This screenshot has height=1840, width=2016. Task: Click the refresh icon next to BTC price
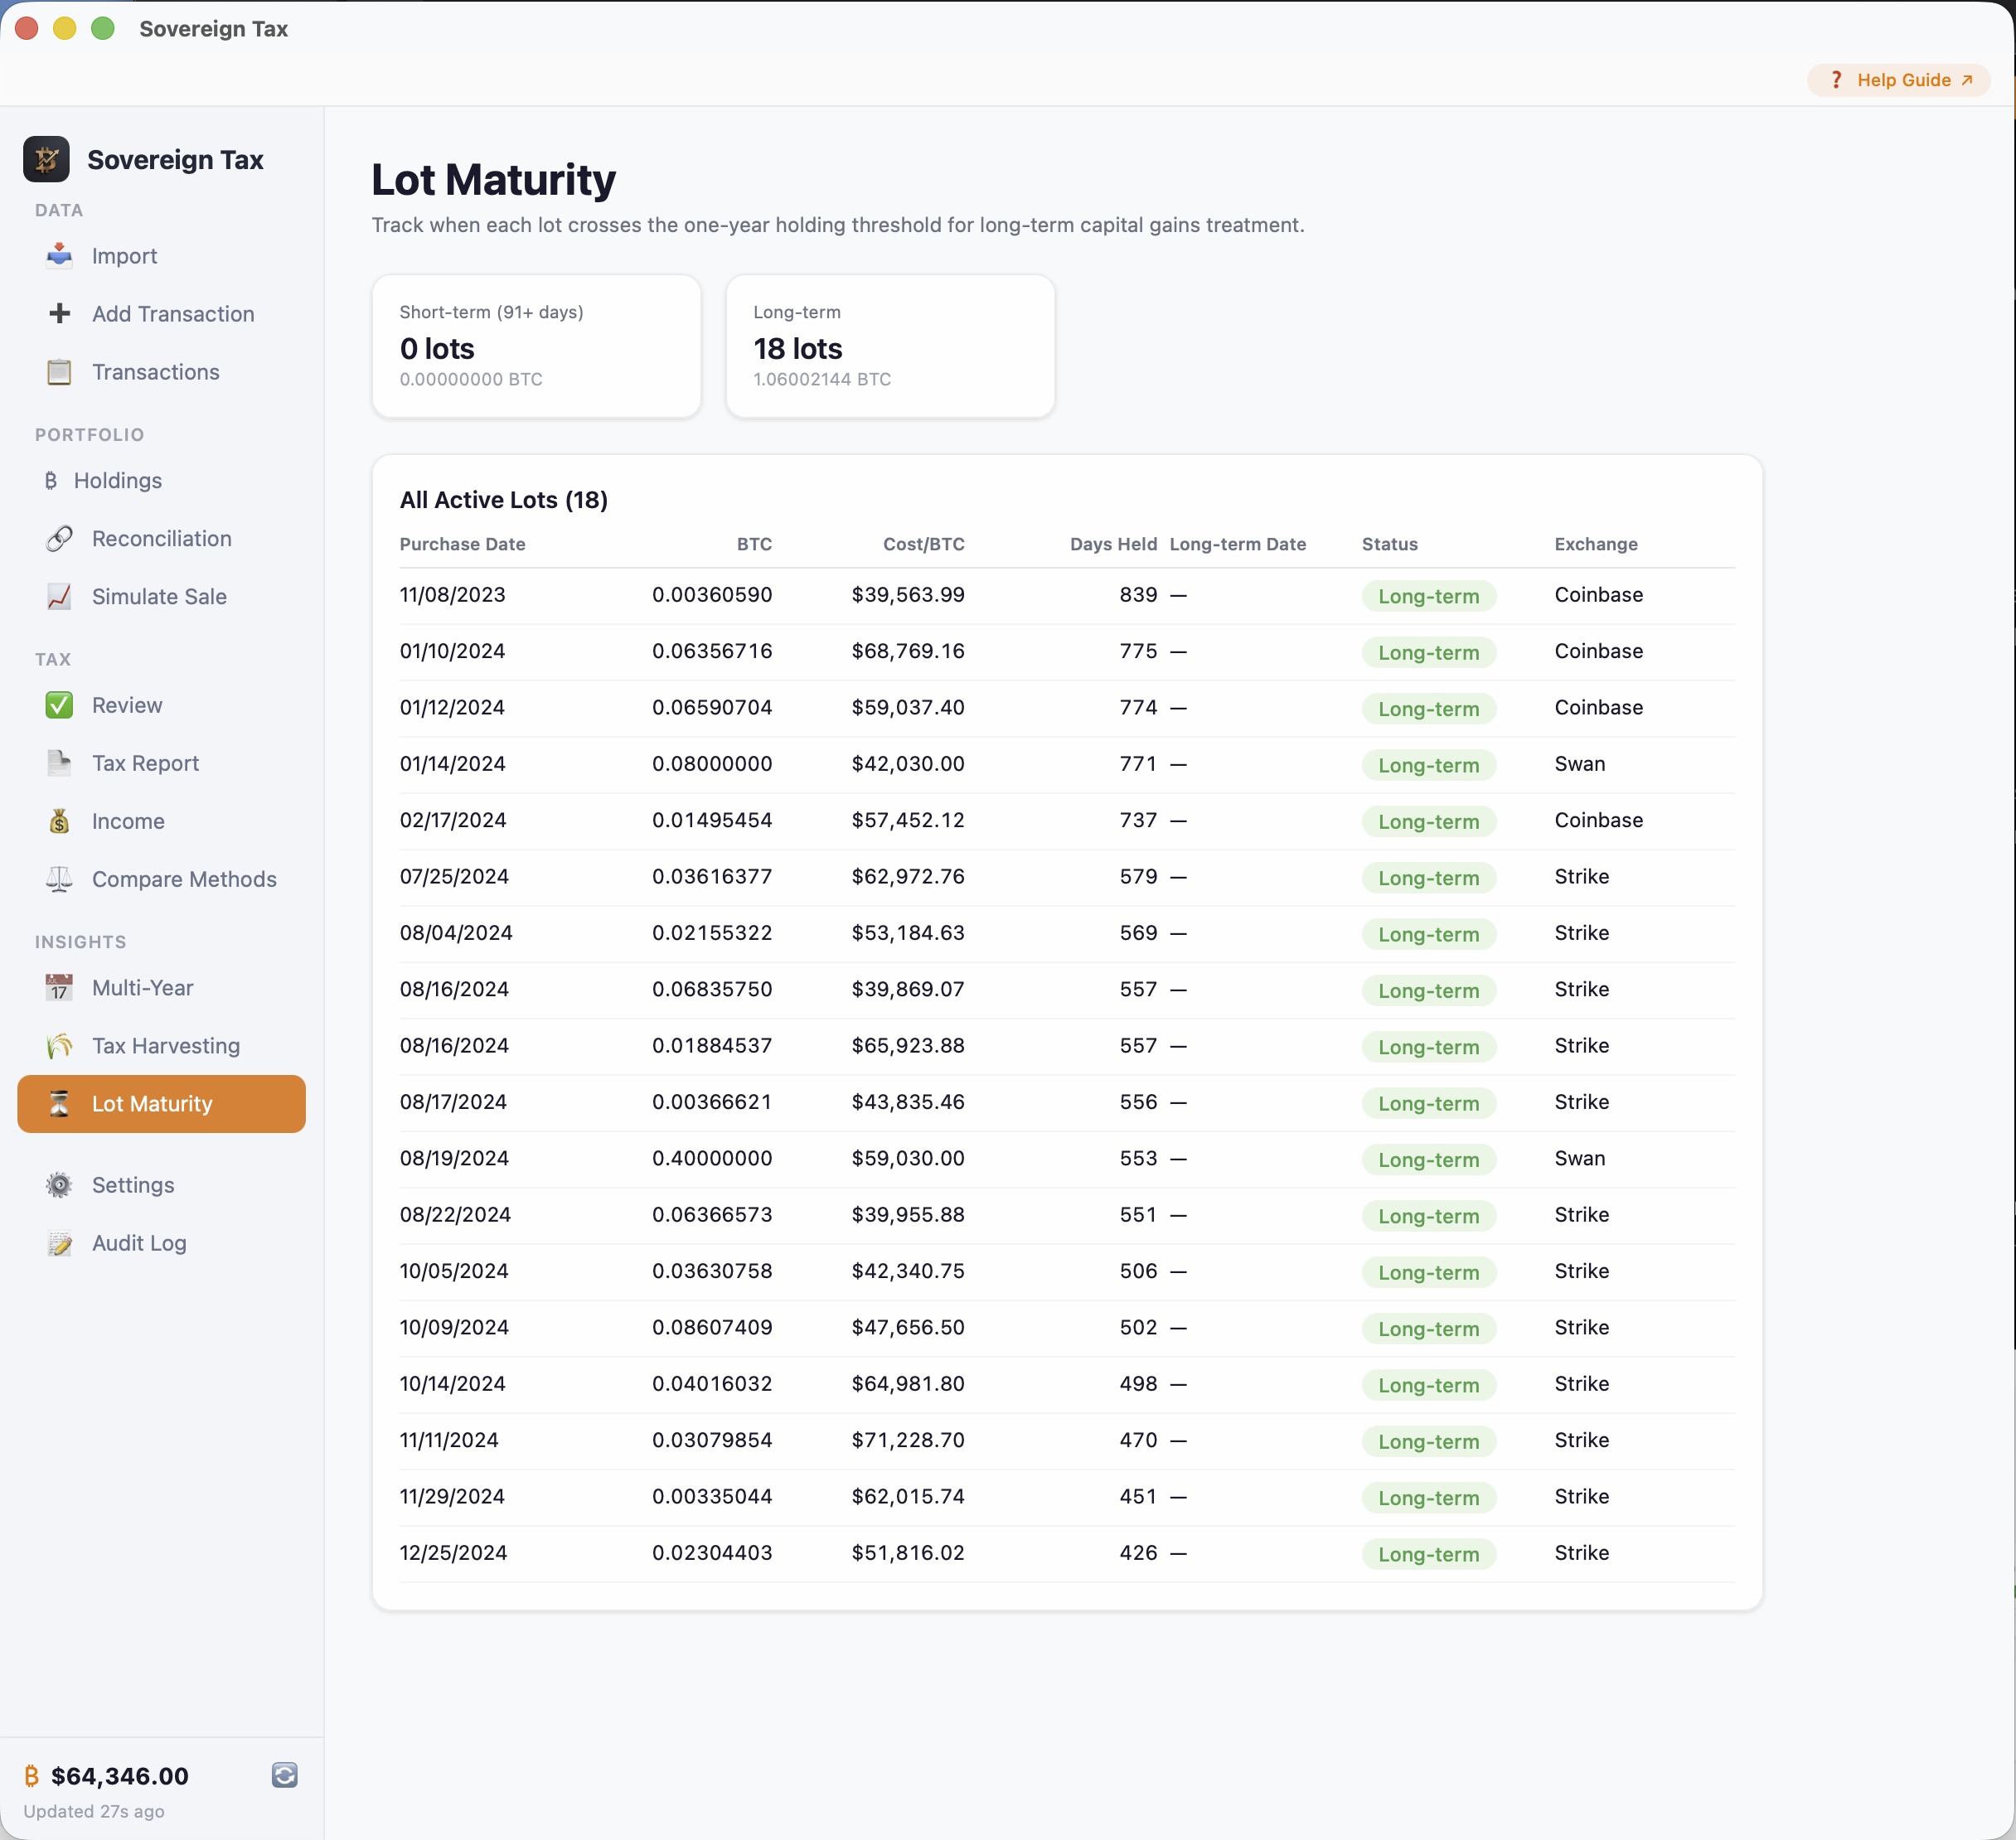285,1775
